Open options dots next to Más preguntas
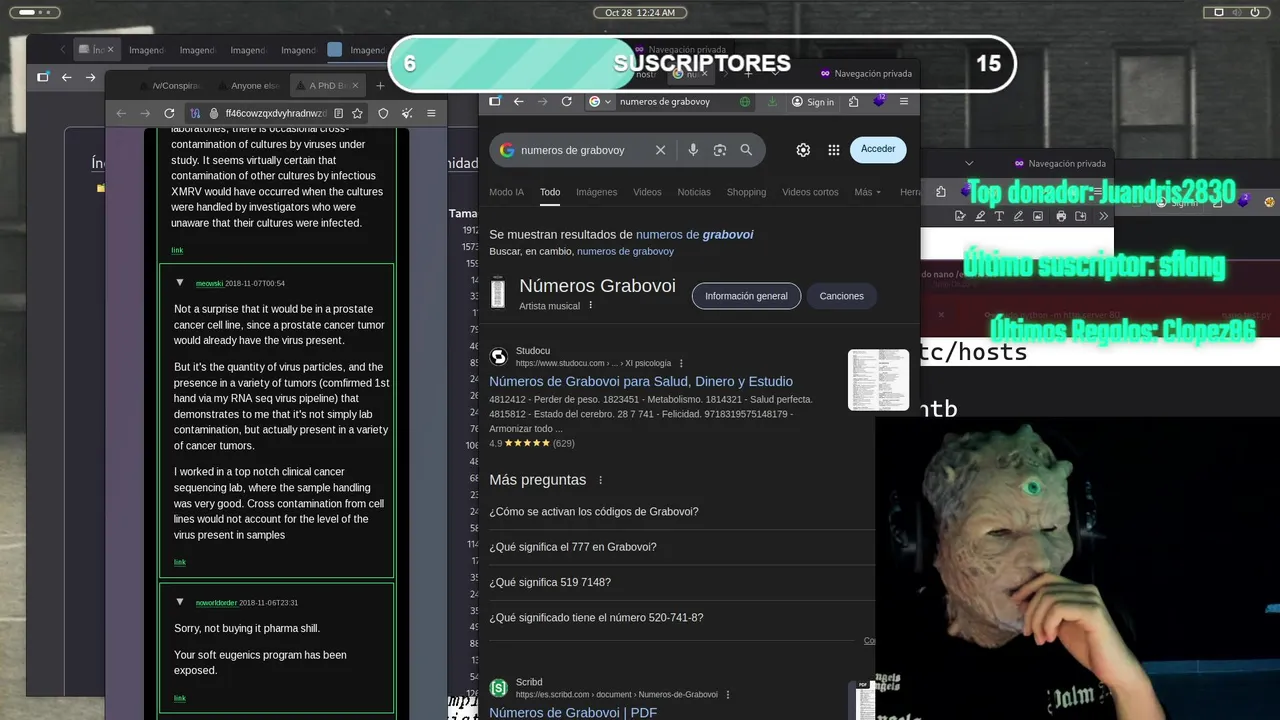1280x720 pixels. pyautogui.click(x=600, y=480)
